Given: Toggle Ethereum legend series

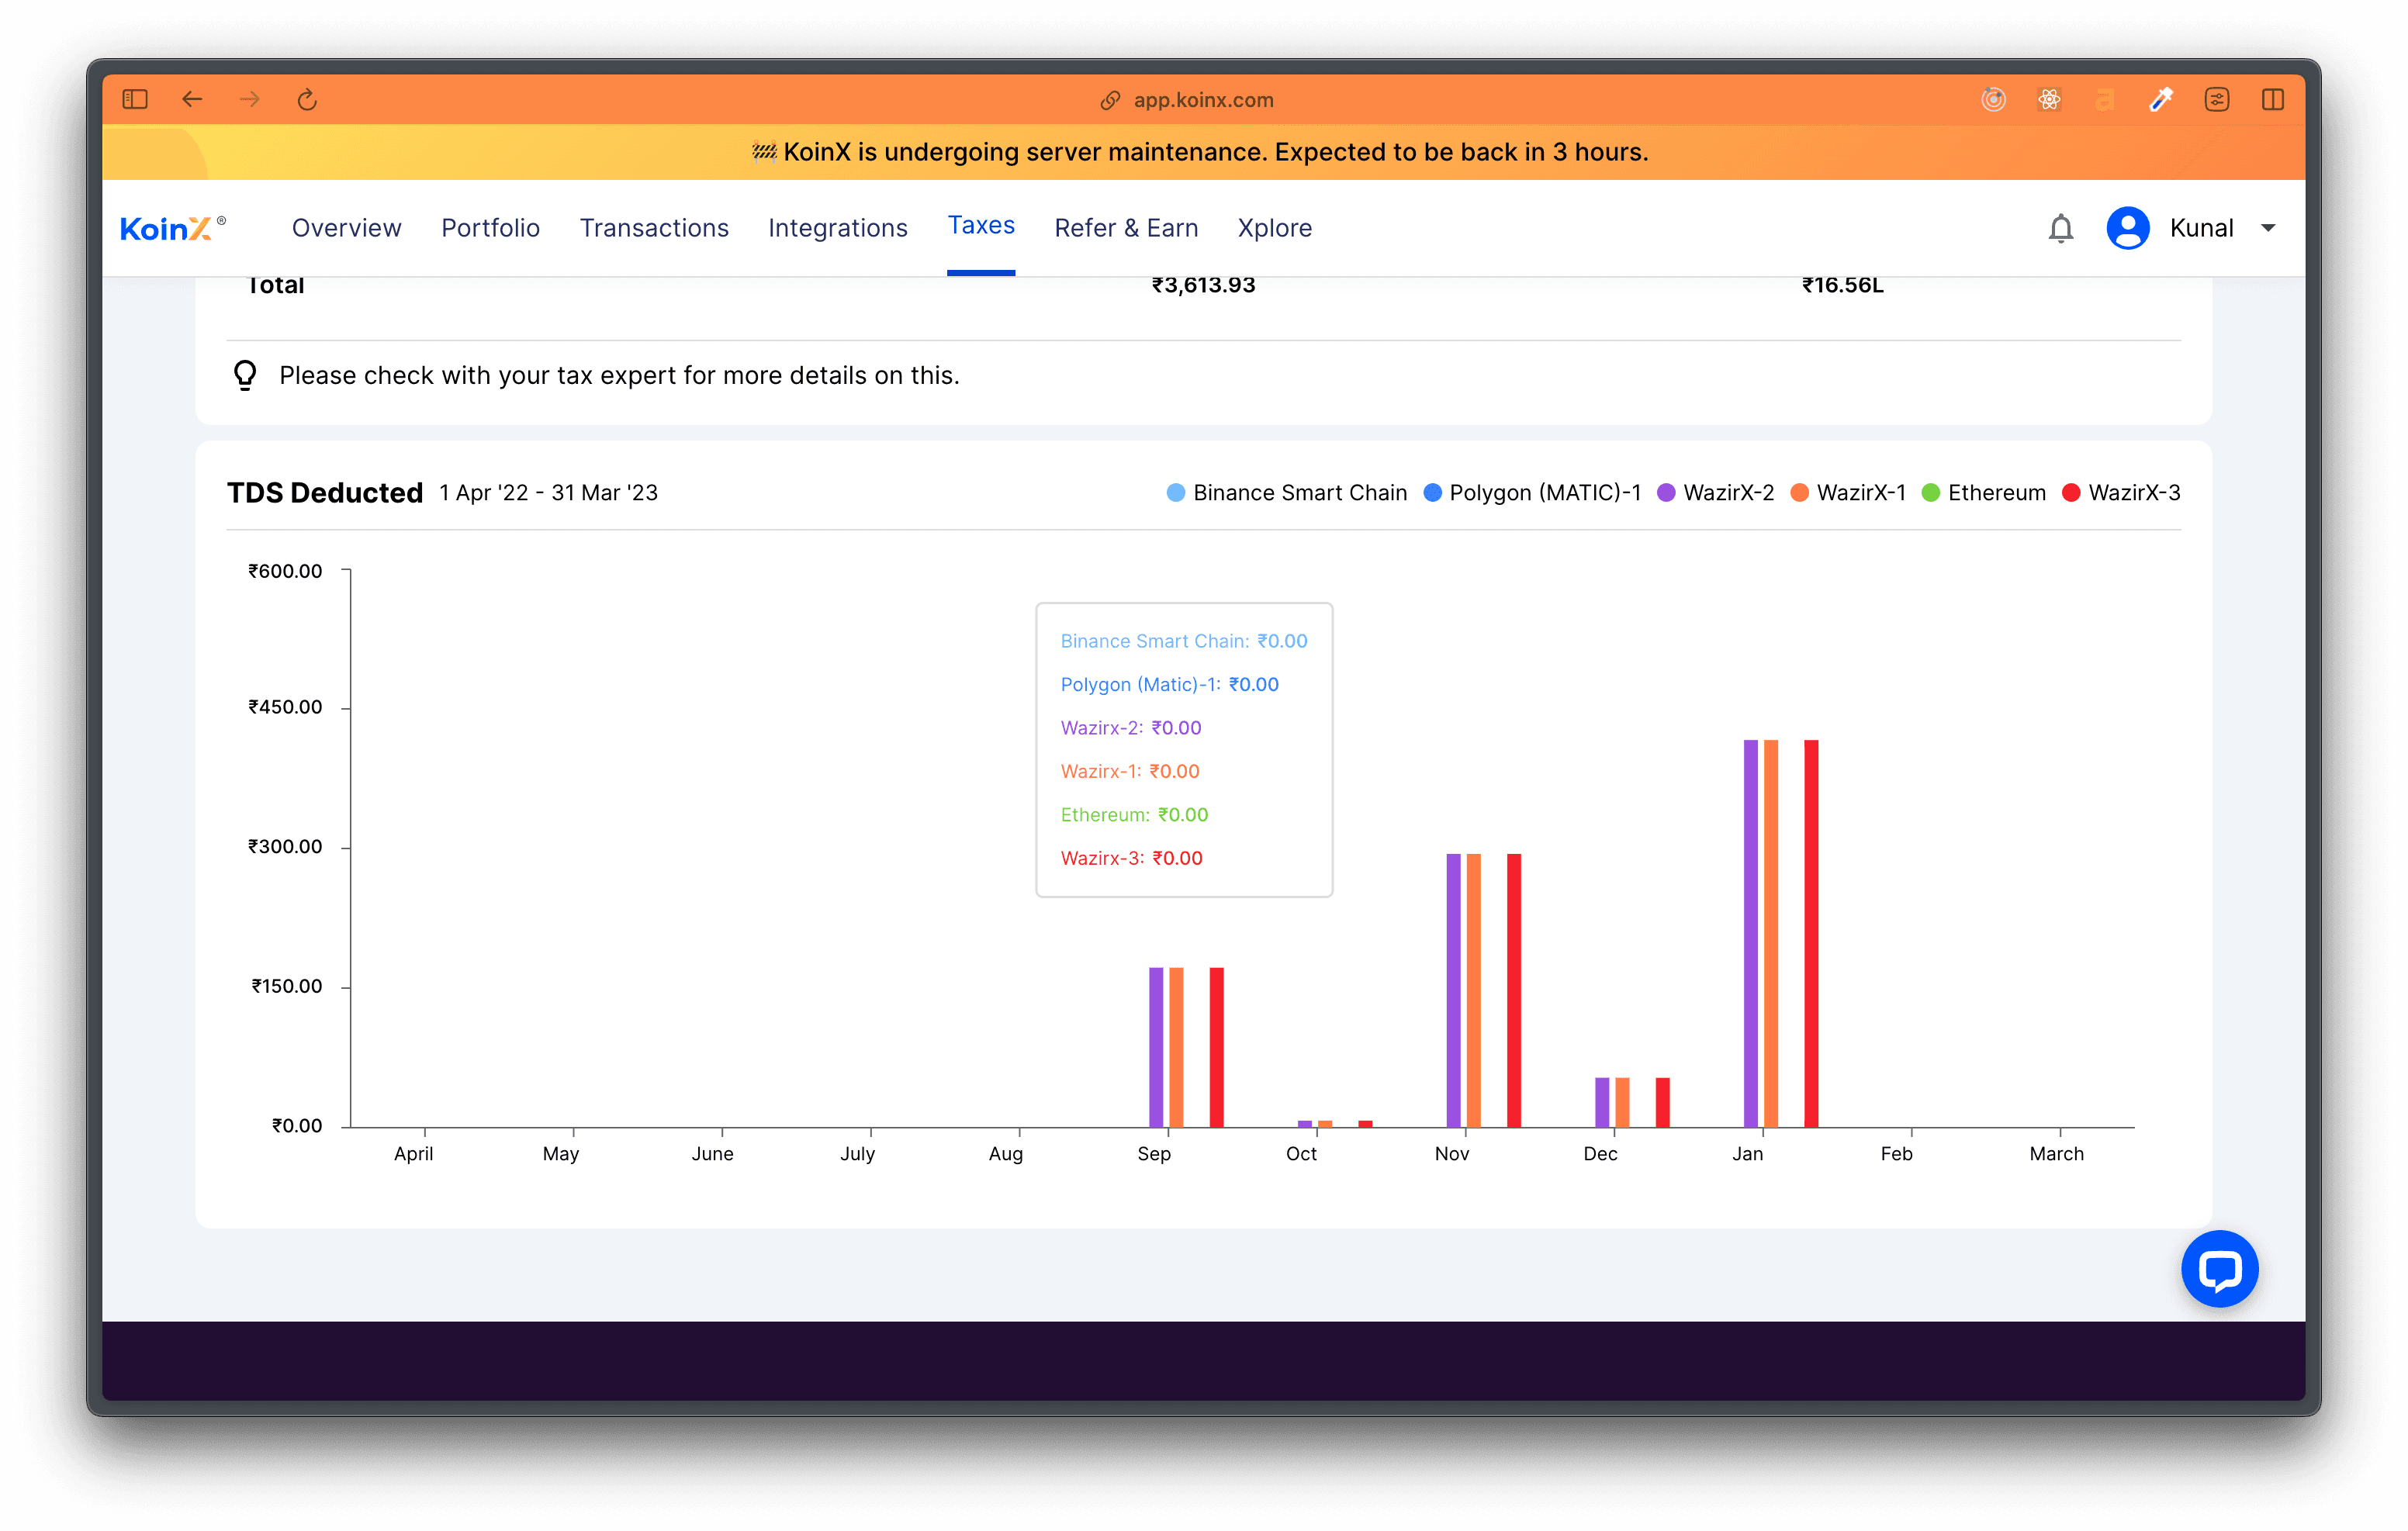Looking at the screenshot, I should point(1984,492).
